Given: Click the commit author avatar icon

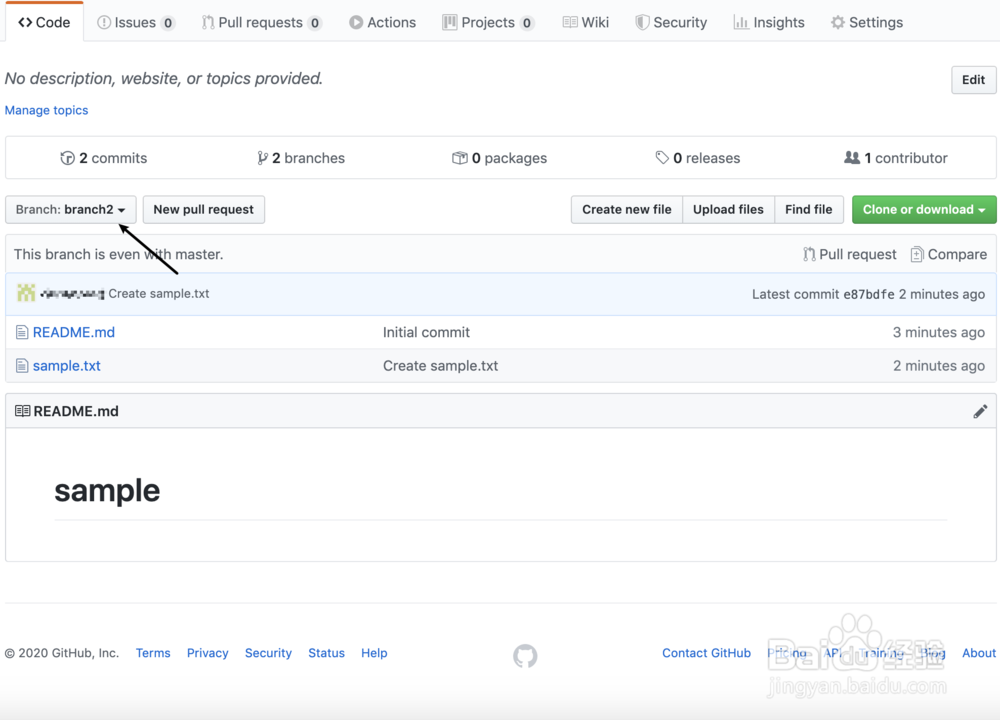Looking at the screenshot, I should (25, 294).
